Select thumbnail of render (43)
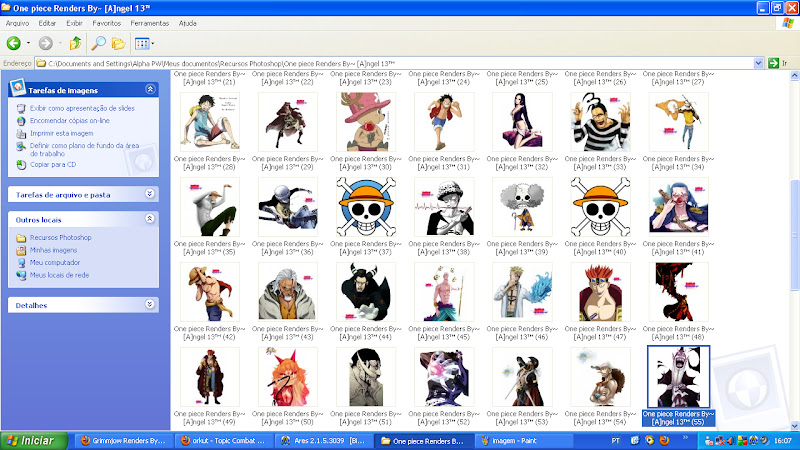This screenshot has height=450, width=800. [x=288, y=292]
